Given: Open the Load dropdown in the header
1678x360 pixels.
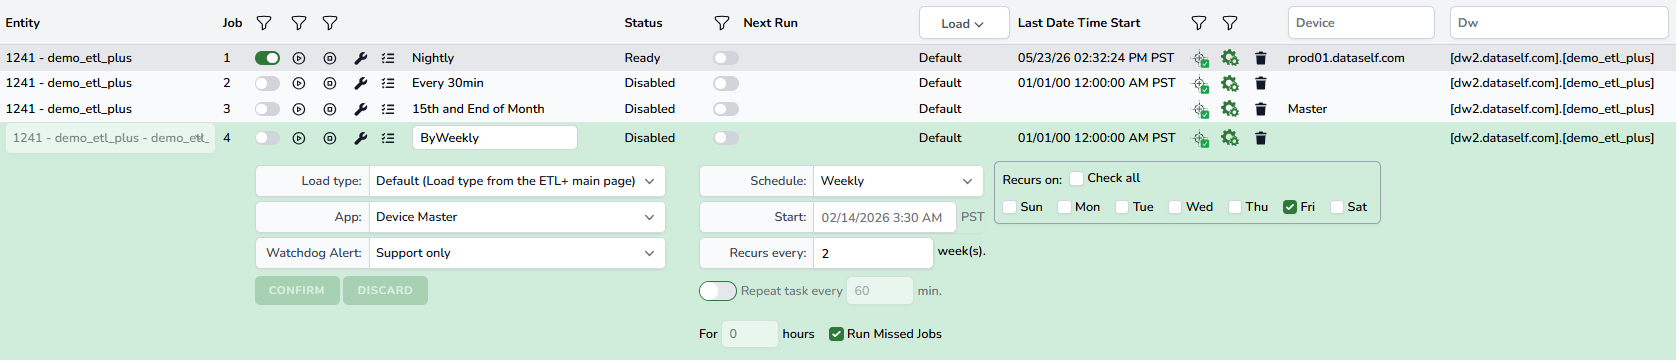Looking at the screenshot, I should [964, 23].
